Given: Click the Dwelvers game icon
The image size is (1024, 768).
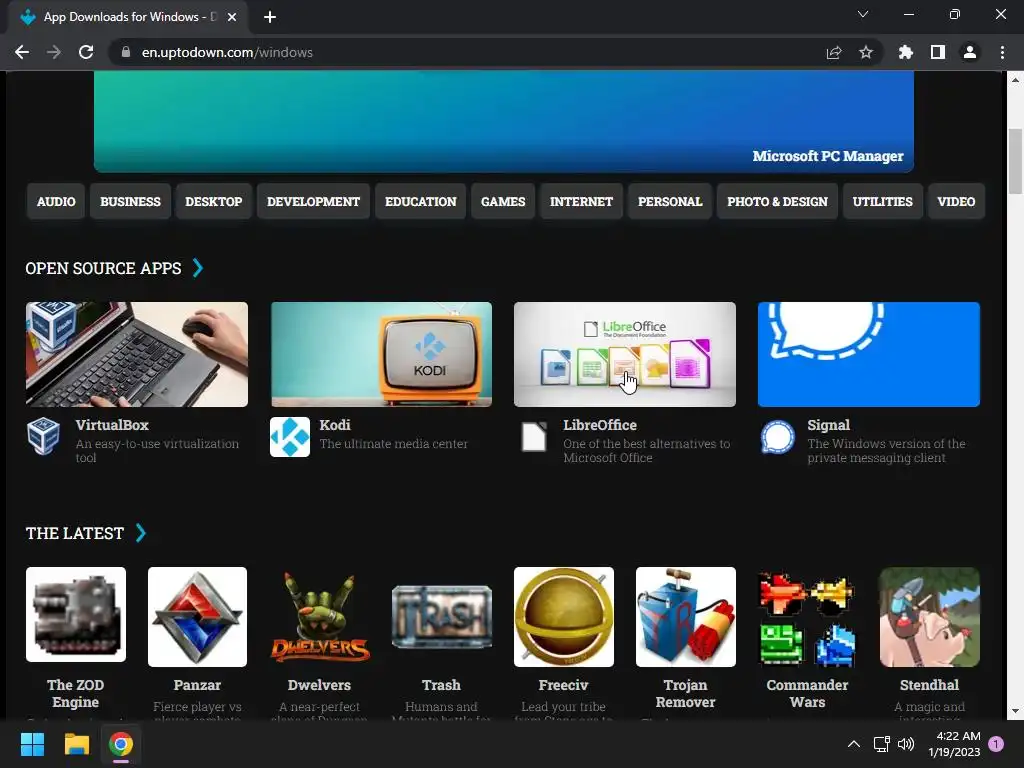Looking at the screenshot, I should click(x=319, y=616).
